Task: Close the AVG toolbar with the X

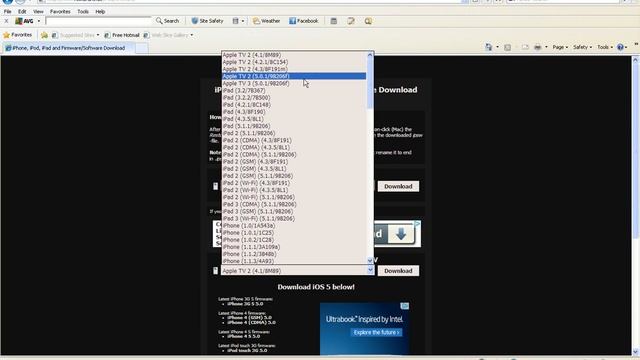Action: coord(6,21)
